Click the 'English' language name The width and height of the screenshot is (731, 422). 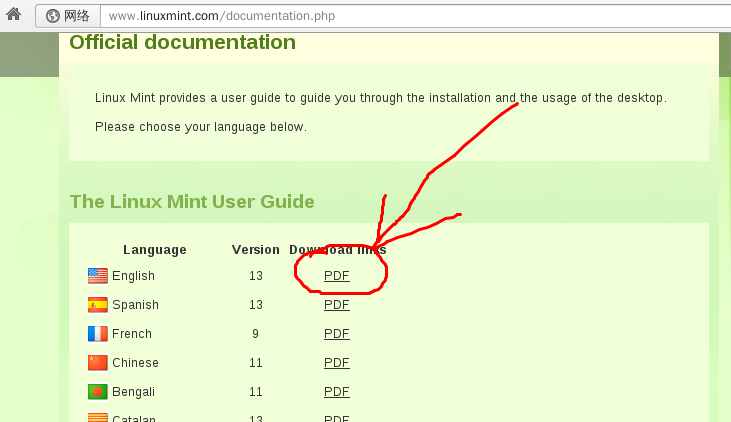pyautogui.click(x=133, y=276)
